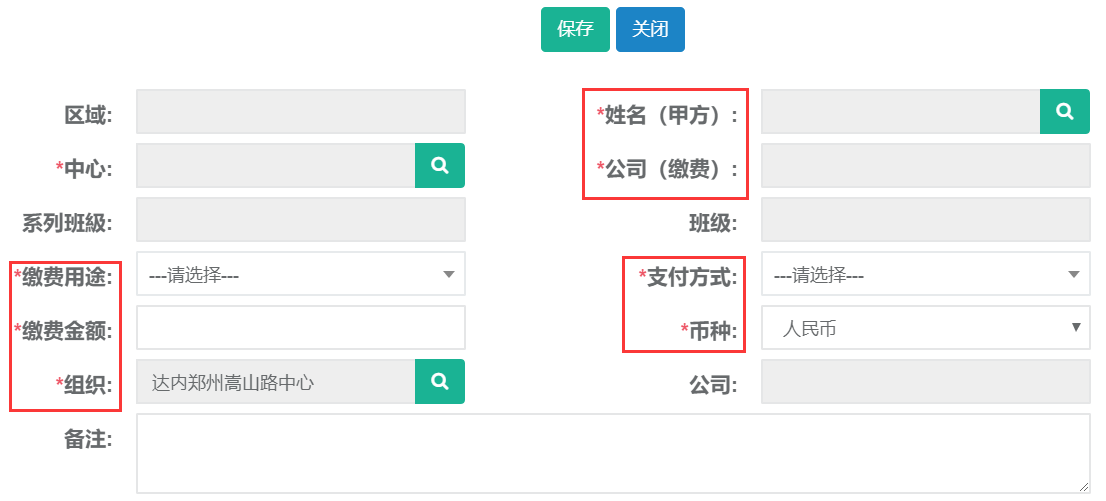Click the 班级 field
Image resolution: width=1106 pixels, height=501 pixels.
(x=925, y=220)
